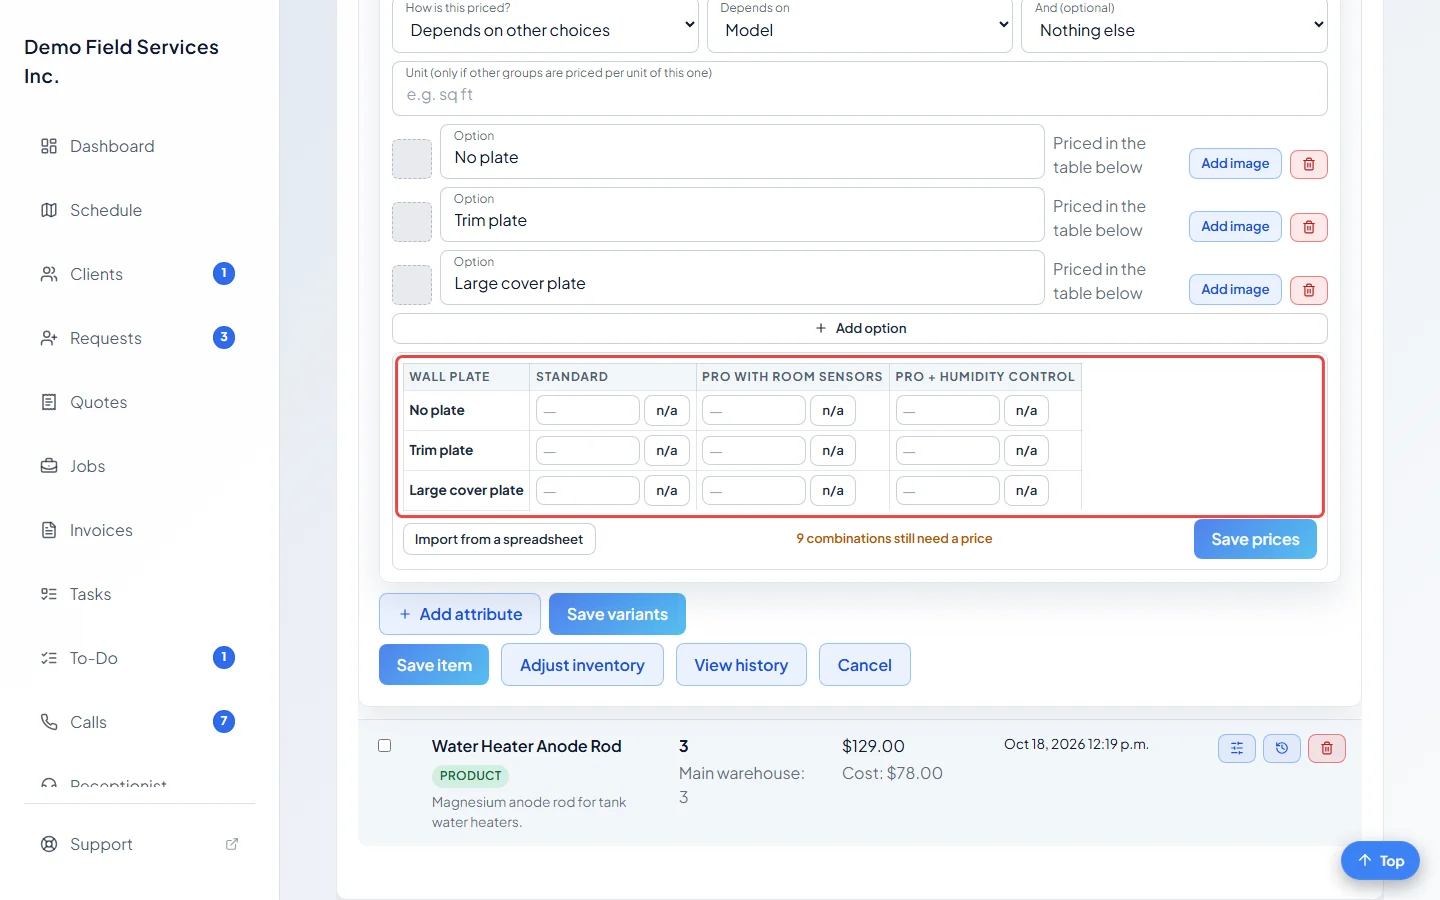The height and width of the screenshot is (900, 1440).
Task: Jump back to Top of page
Action: [x=1380, y=861]
